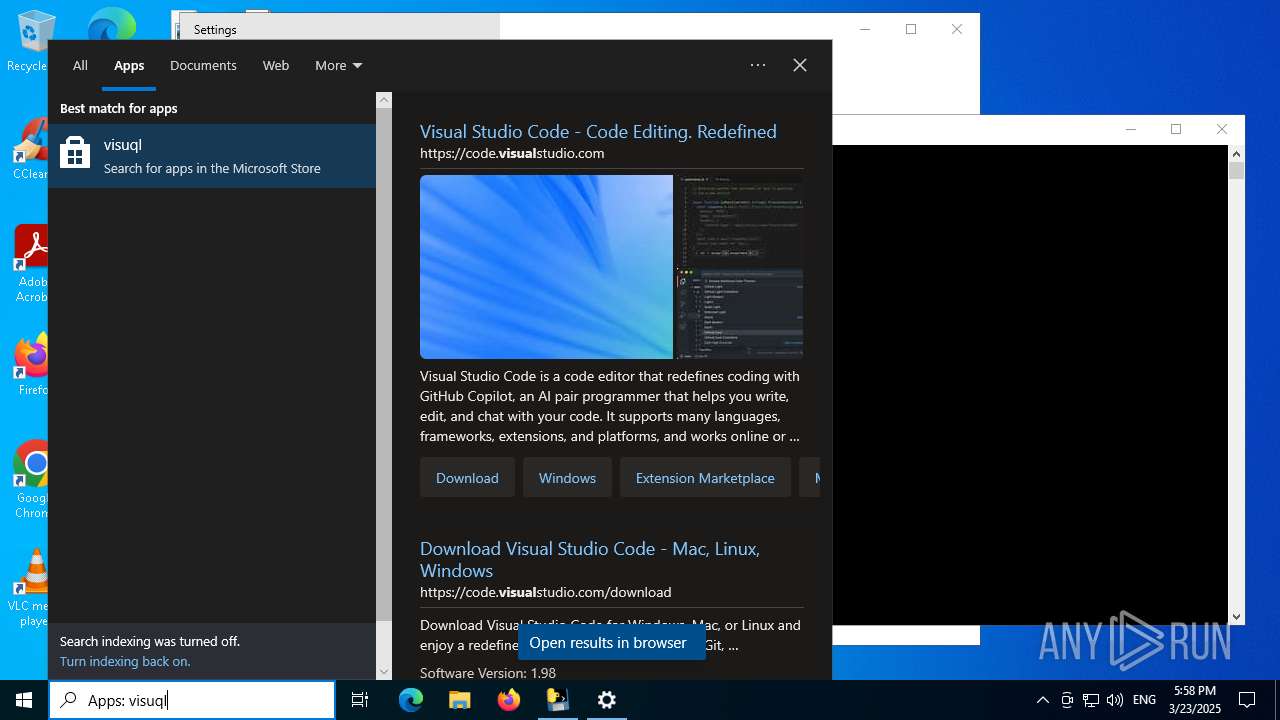
Task: Open the visuql Microsoft Store result
Action: (x=212, y=155)
